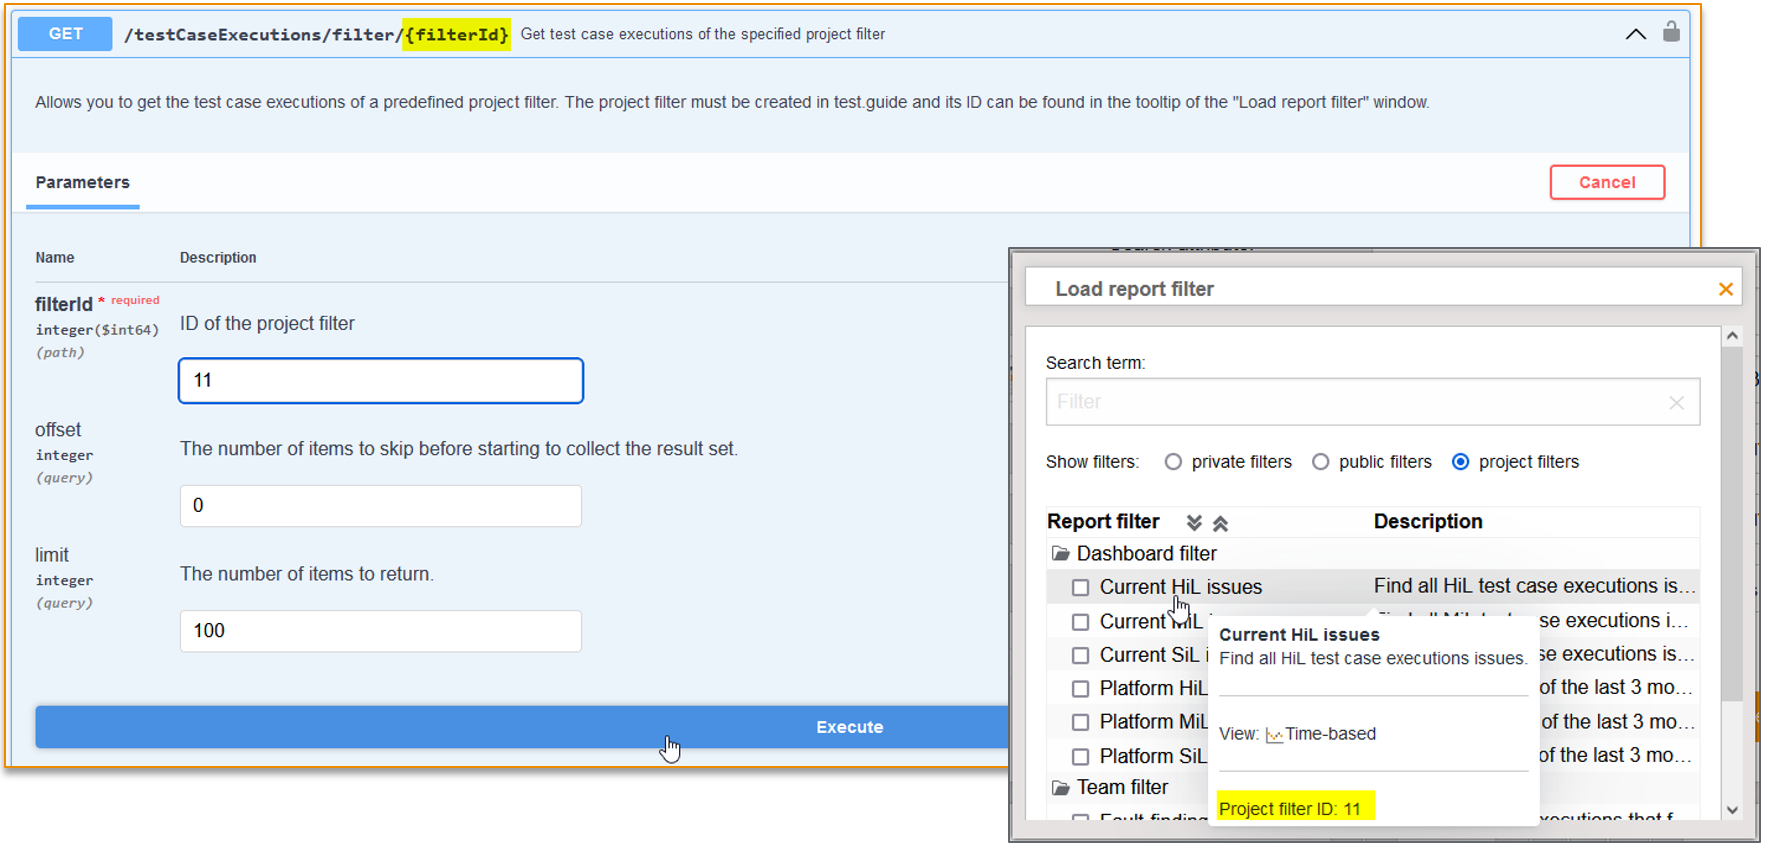Select the project filters radio button
This screenshot has width=1768, height=849.
[1460, 462]
